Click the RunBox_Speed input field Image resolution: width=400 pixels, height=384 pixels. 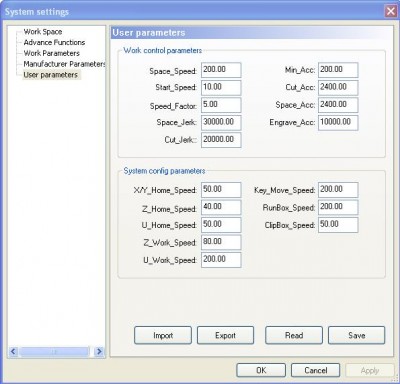tap(338, 207)
